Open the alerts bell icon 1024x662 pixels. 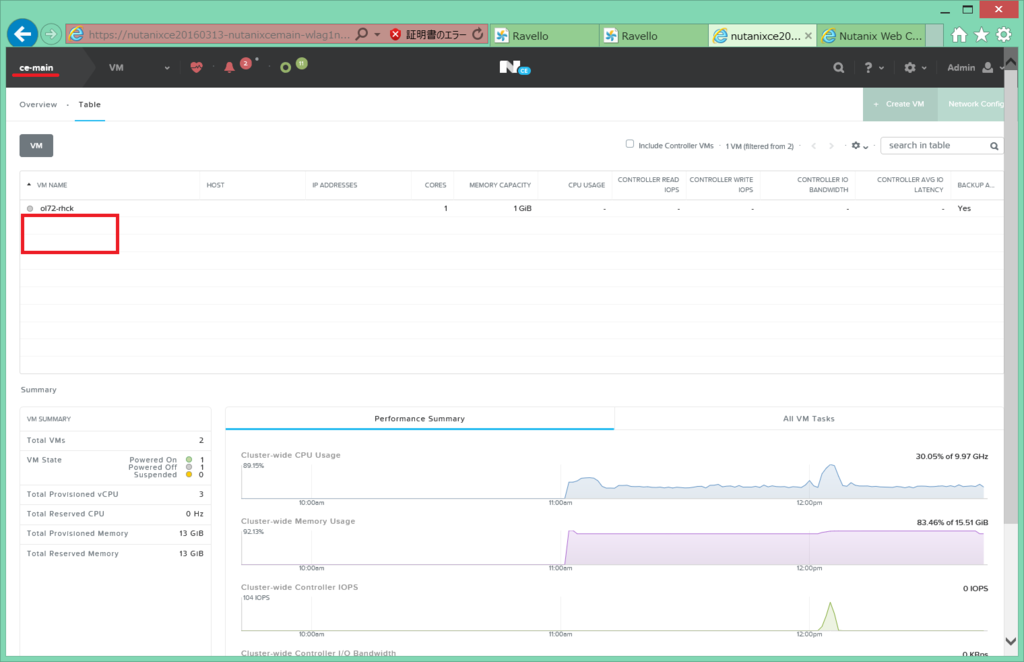coord(229,67)
